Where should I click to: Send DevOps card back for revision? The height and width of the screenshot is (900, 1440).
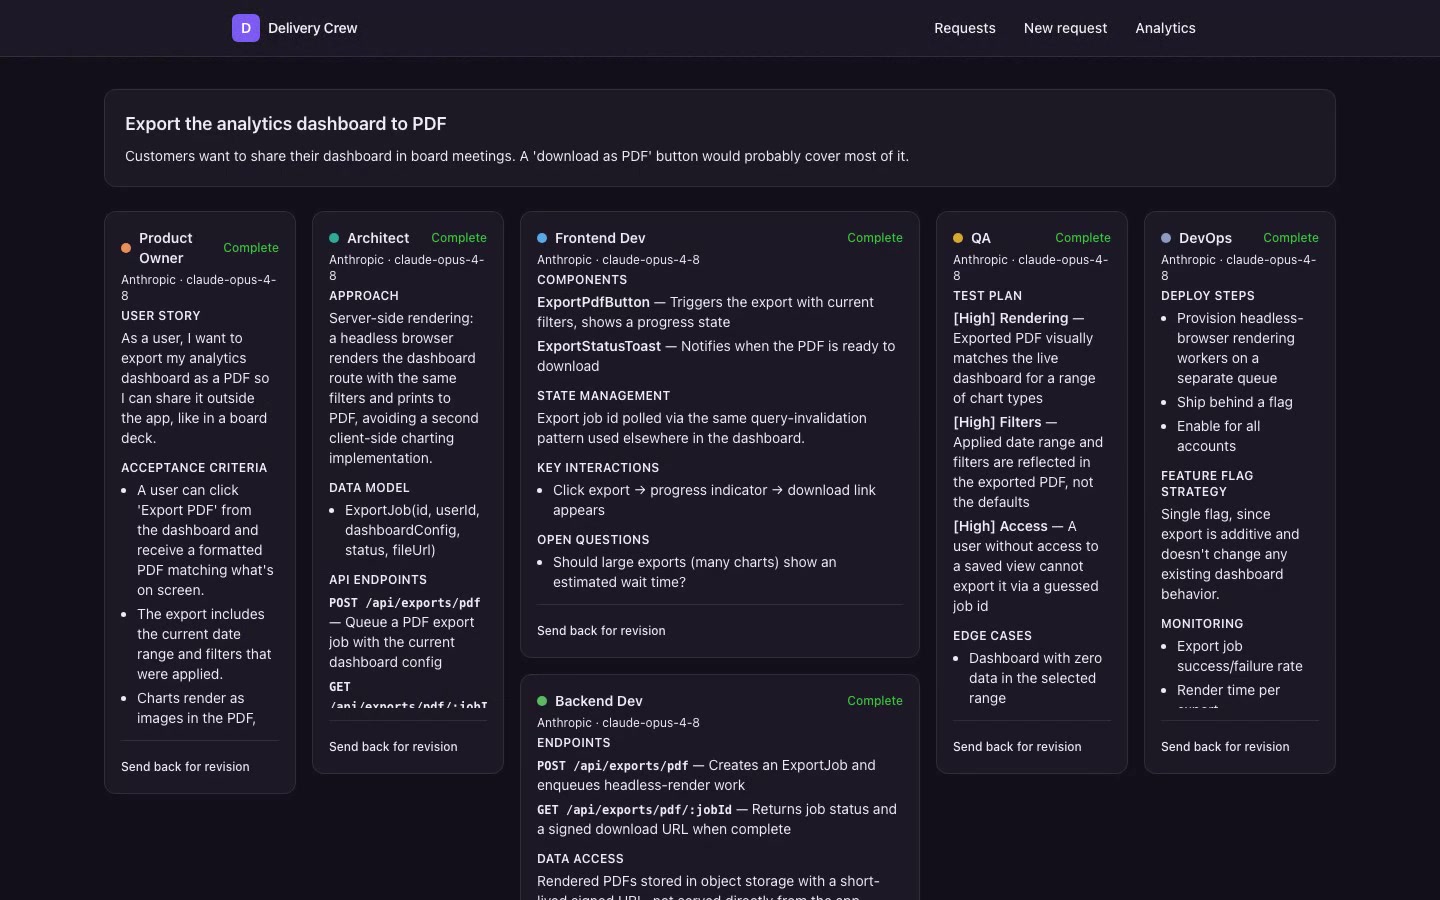(x=1225, y=747)
